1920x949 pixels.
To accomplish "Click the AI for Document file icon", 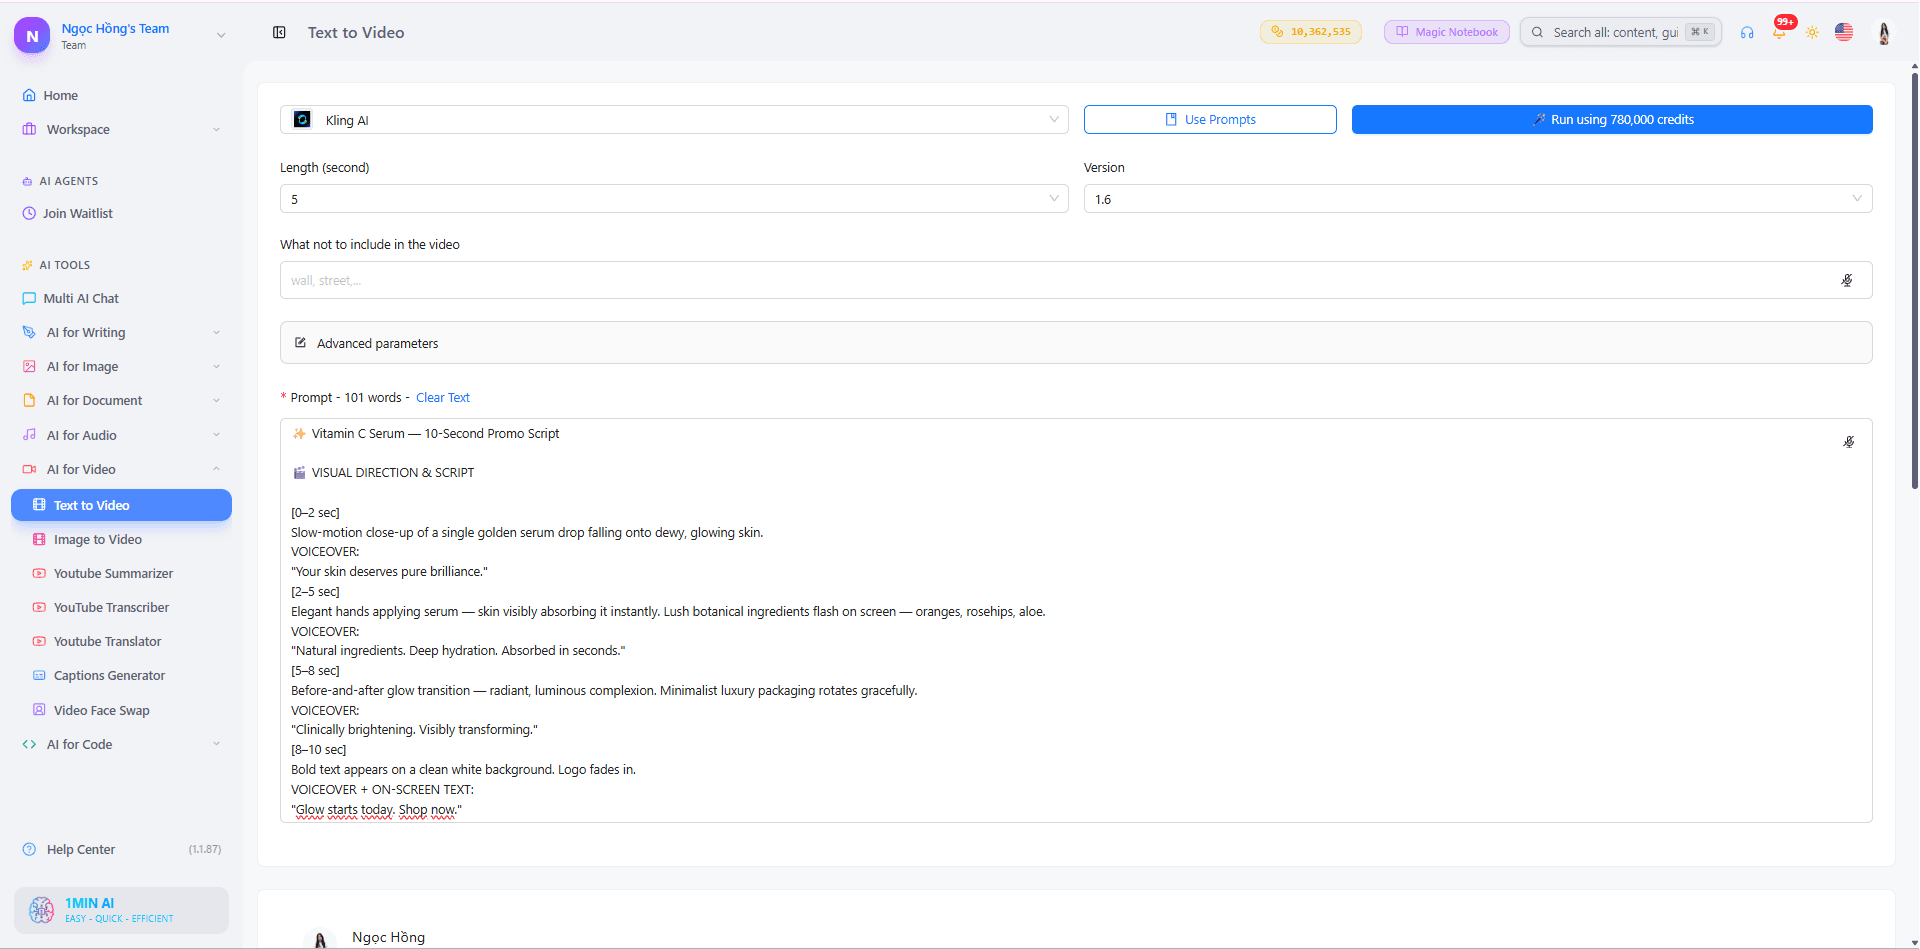I will click(x=29, y=400).
